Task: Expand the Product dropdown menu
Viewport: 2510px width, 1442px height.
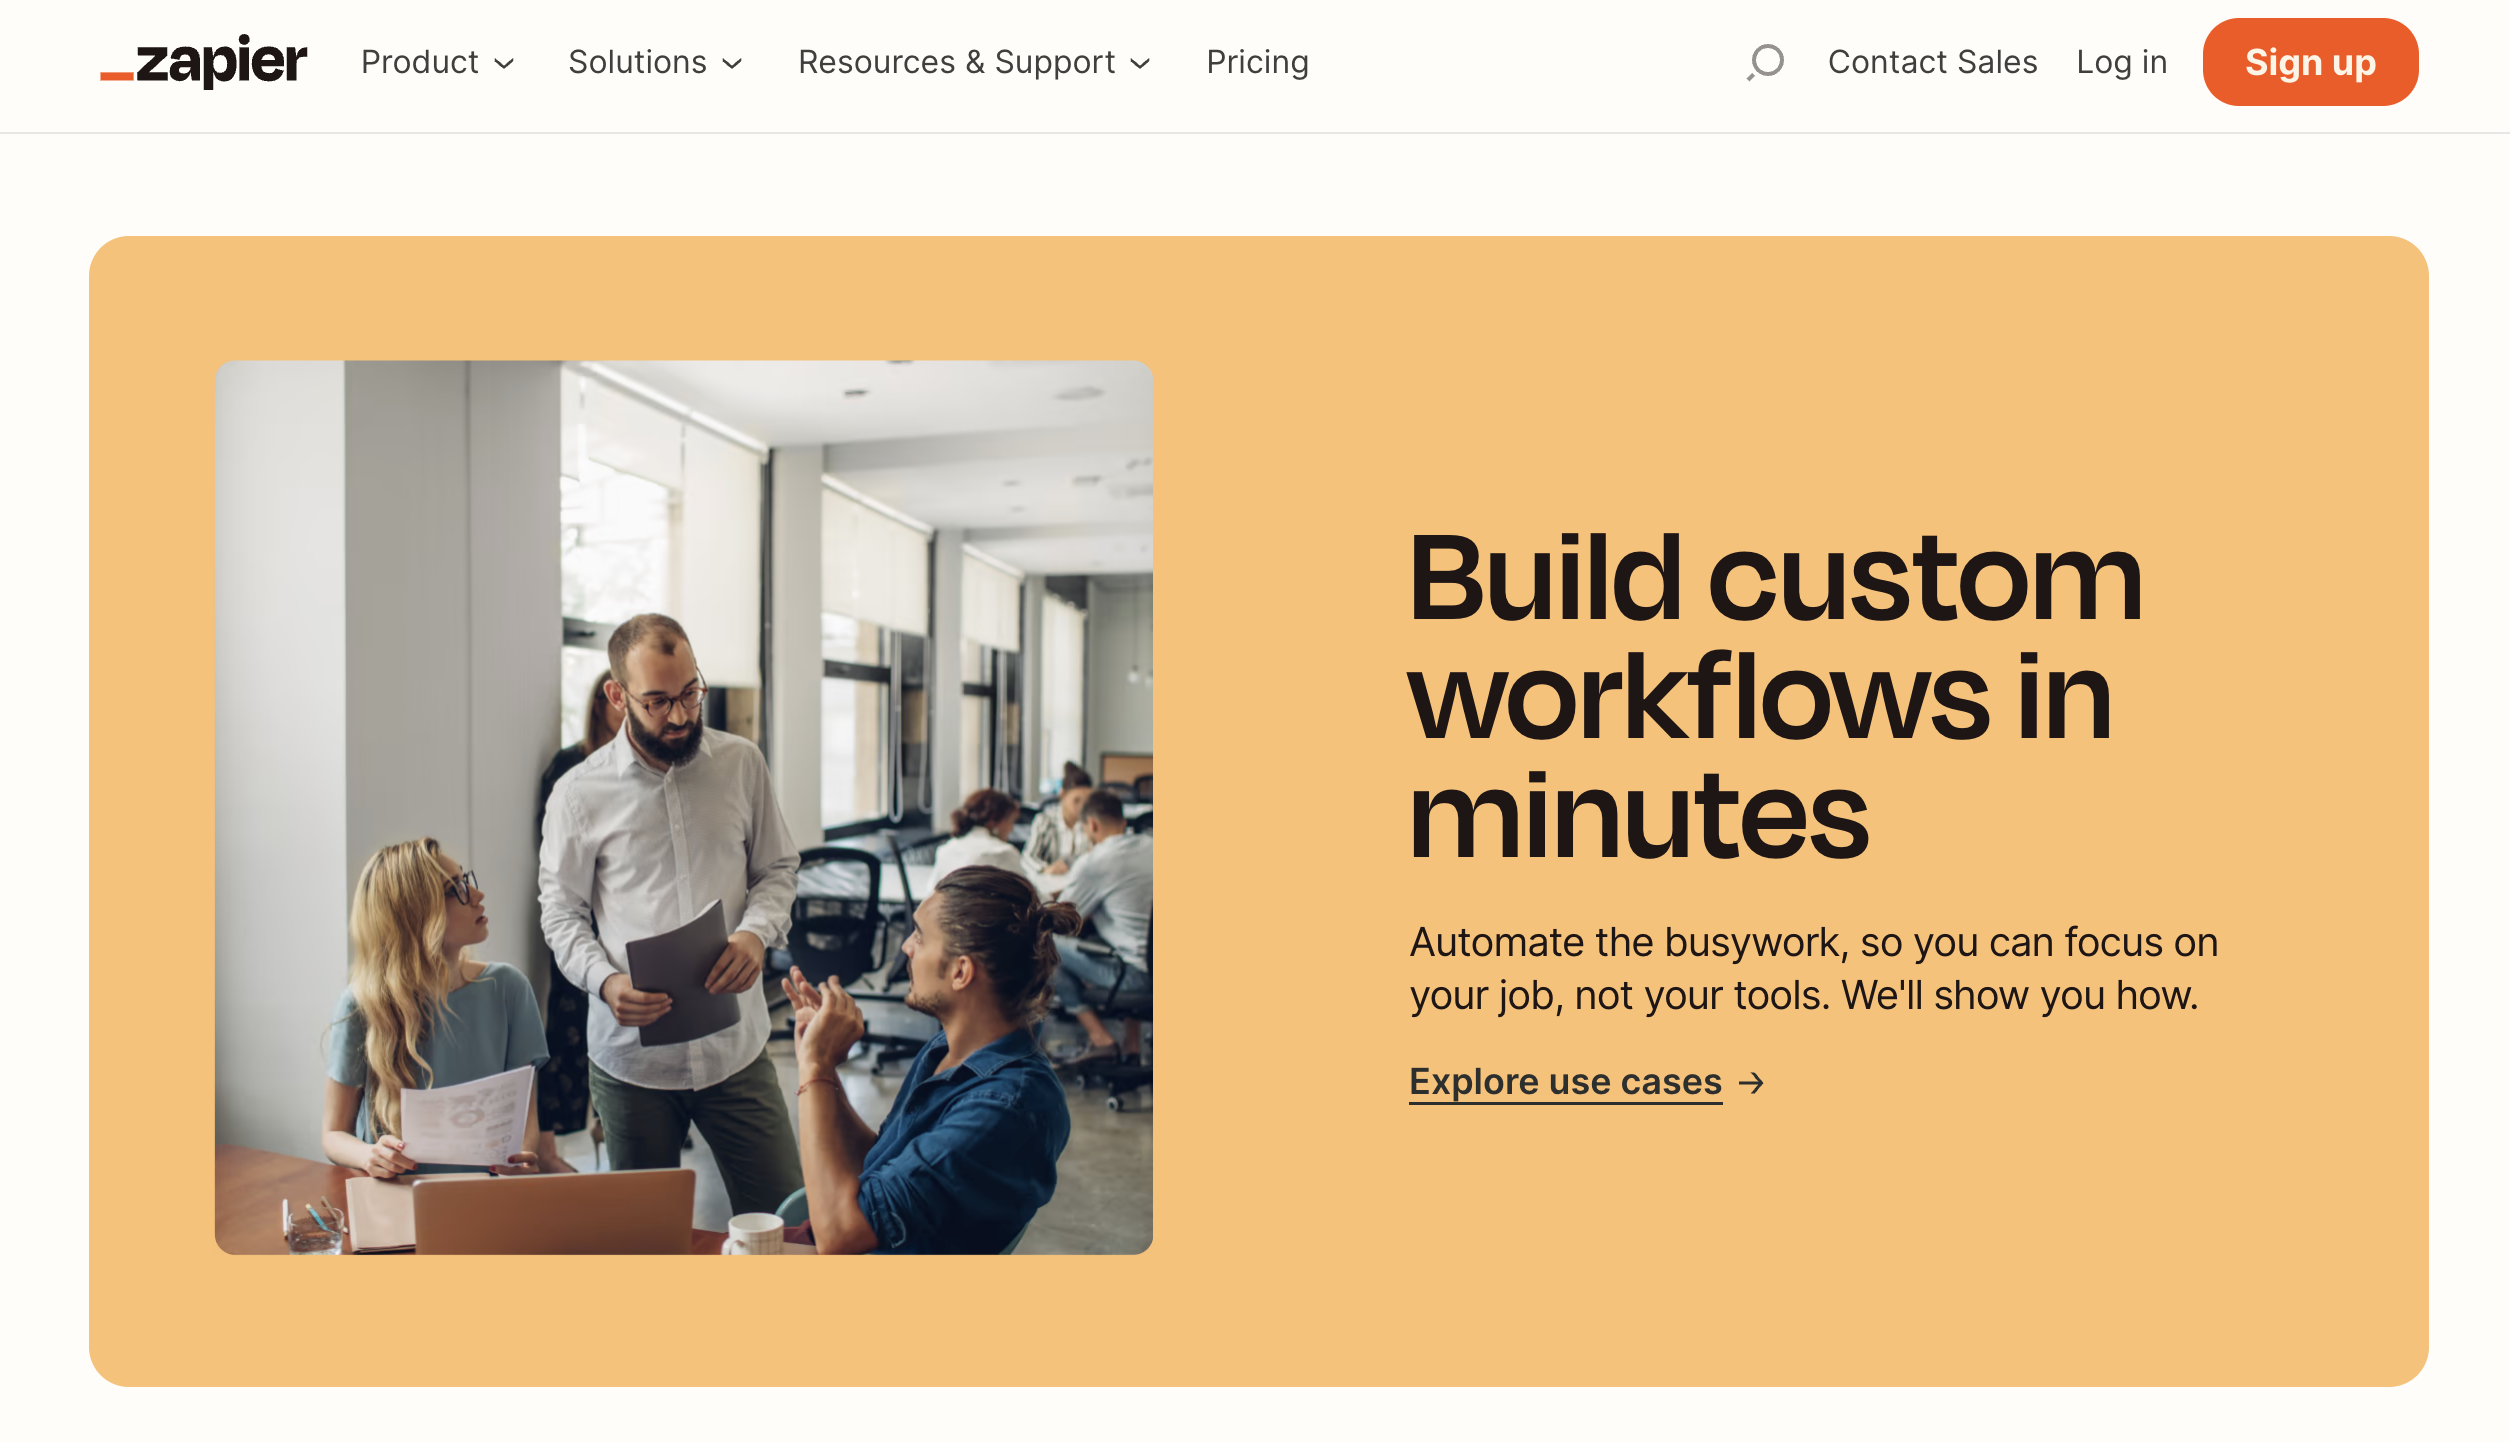Action: click(436, 62)
